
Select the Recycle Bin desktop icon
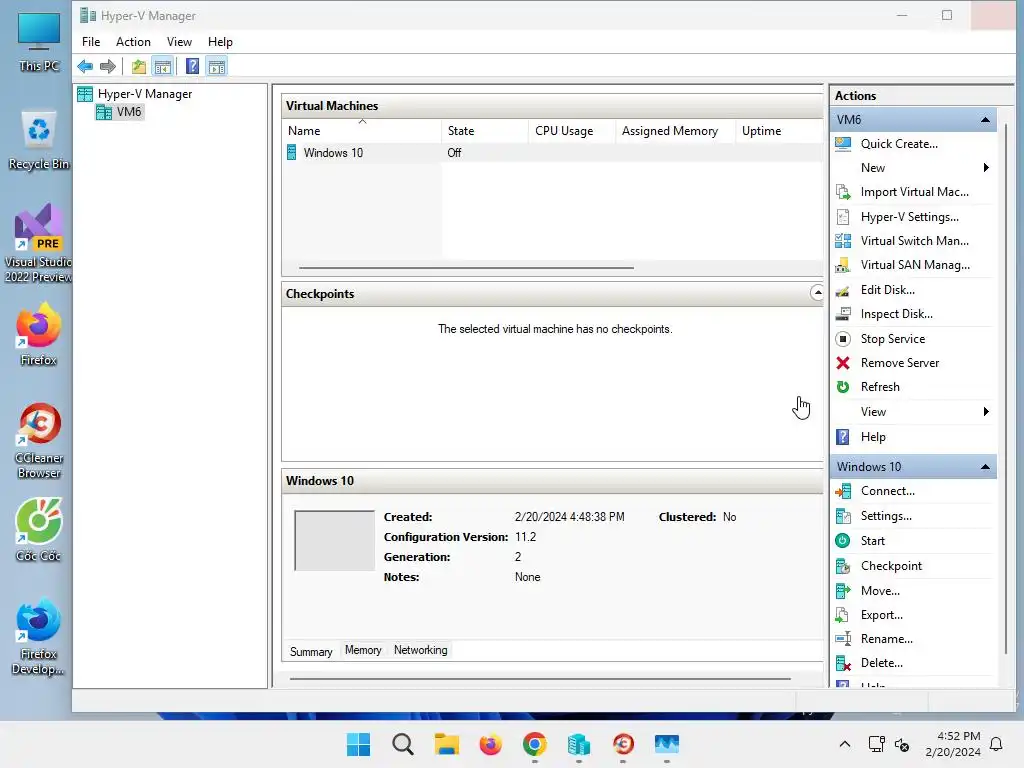pos(39,142)
